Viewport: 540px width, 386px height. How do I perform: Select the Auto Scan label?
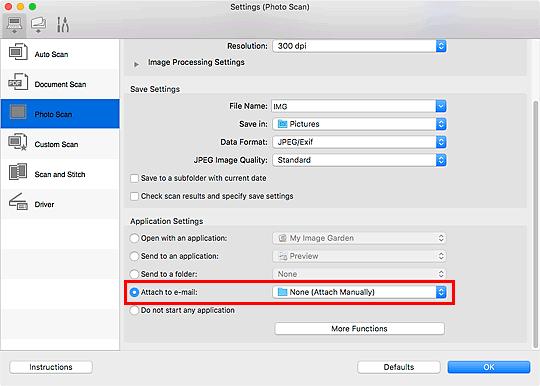point(51,54)
